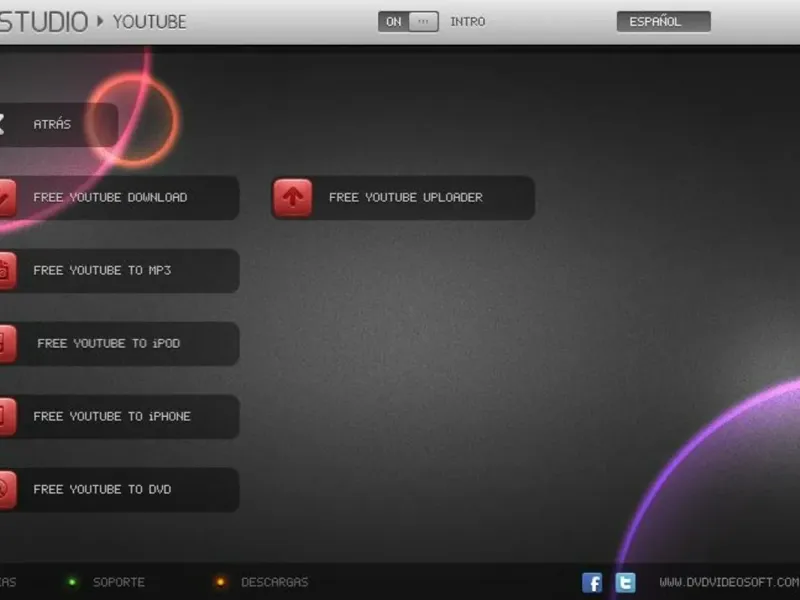Click the back arrow icon next to Atrás
This screenshot has height=600, width=800.
pos(2,124)
